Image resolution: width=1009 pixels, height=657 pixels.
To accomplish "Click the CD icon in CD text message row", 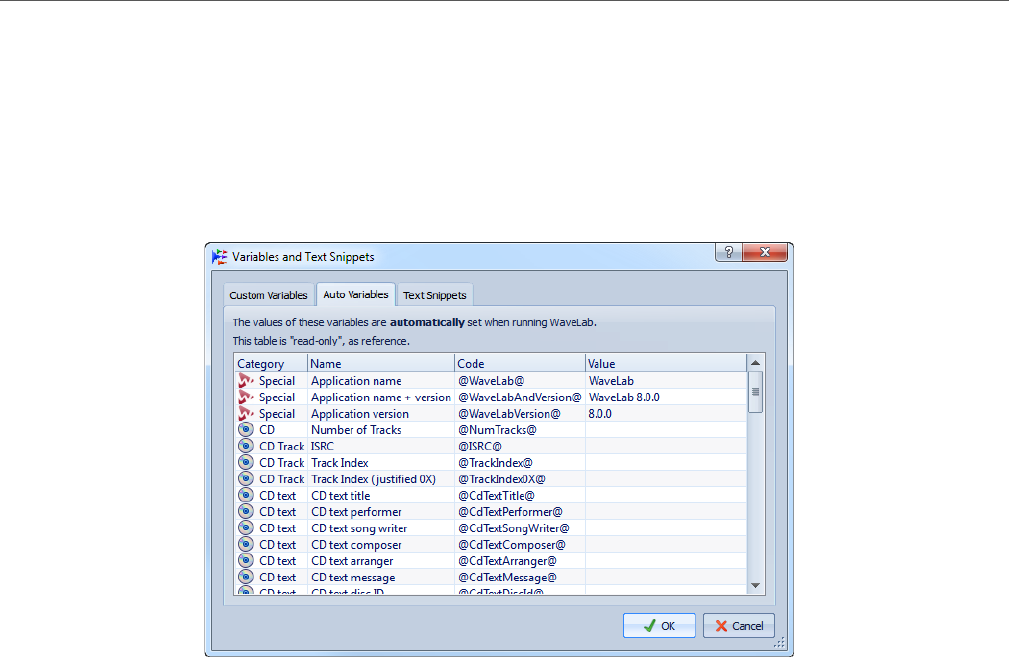I will pos(246,577).
